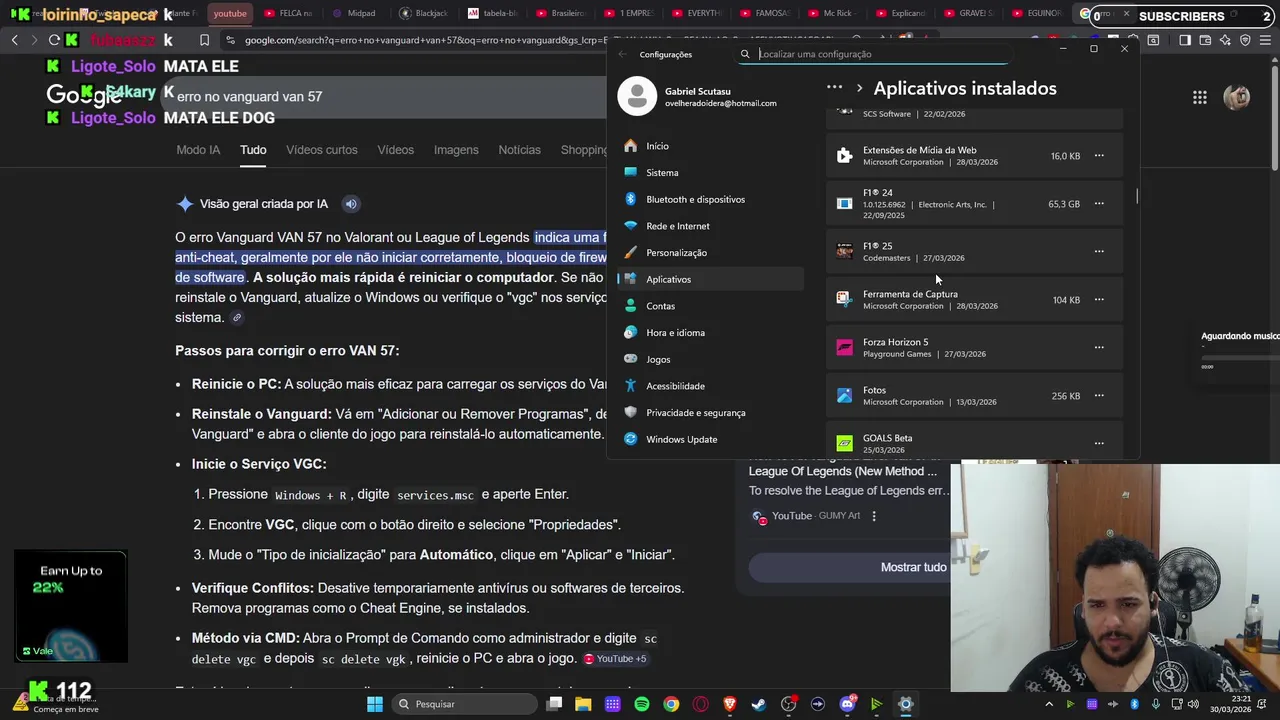Select the Tudo search tab
The width and height of the screenshot is (1280, 720).
[253, 150]
